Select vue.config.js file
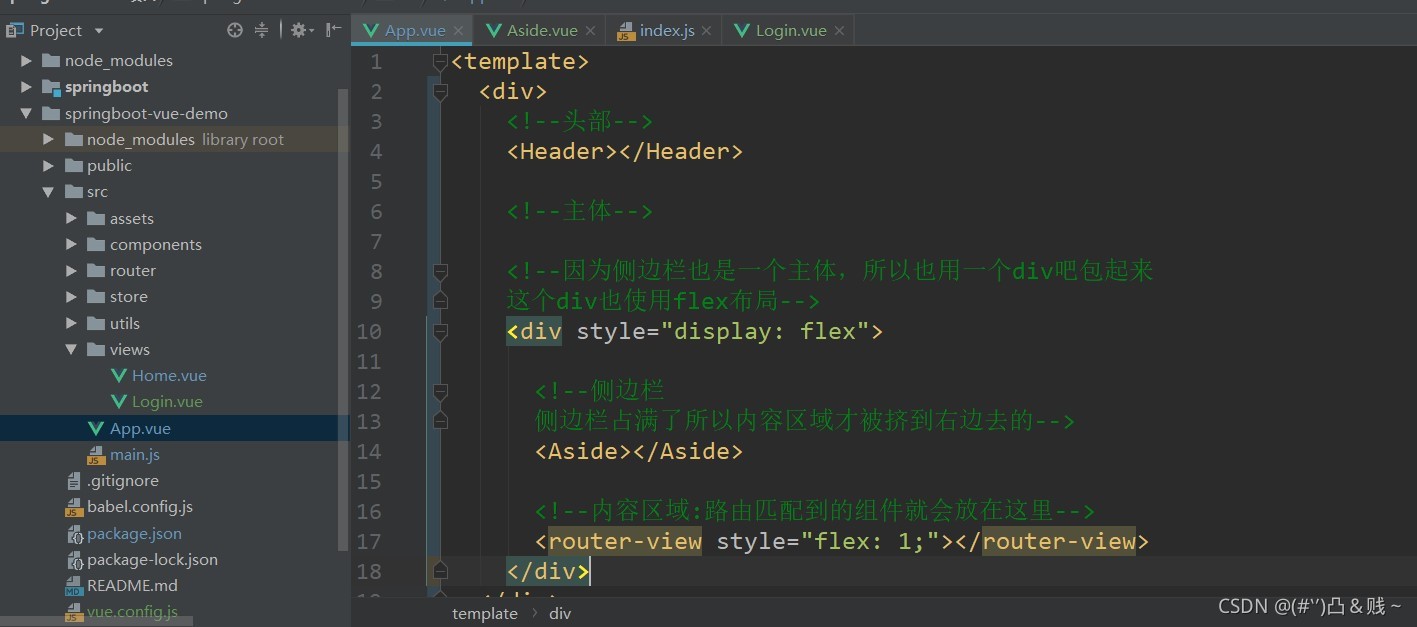Screen dimensions: 1417x627 click(132, 612)
